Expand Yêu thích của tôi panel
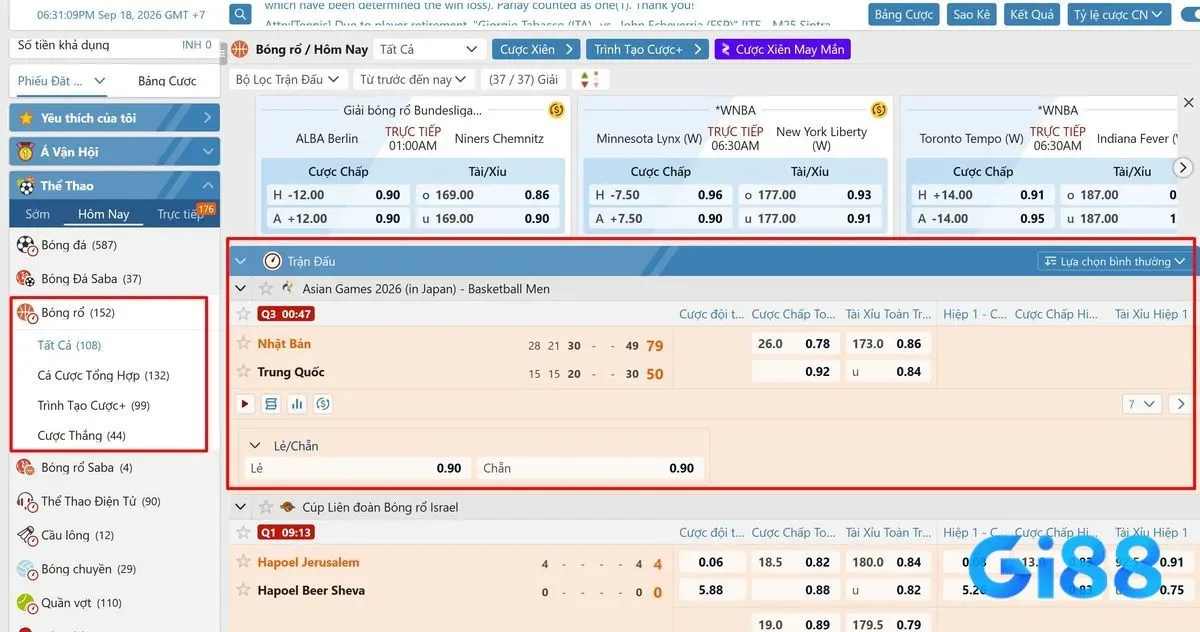 114,118
